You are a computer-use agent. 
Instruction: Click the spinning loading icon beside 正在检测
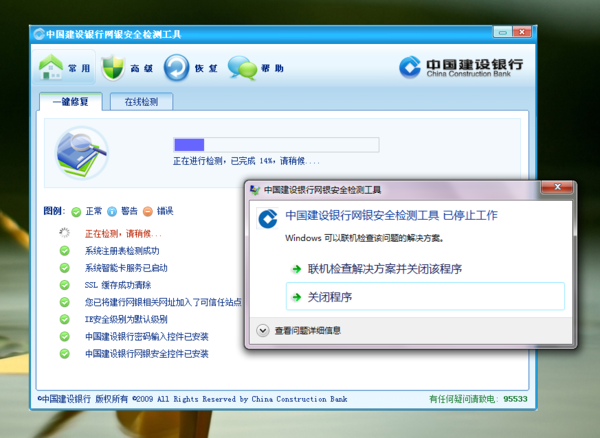click(x=65, y=233)
